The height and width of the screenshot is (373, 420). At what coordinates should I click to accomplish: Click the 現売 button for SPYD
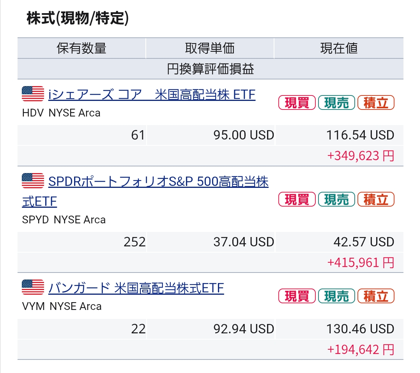336,199
